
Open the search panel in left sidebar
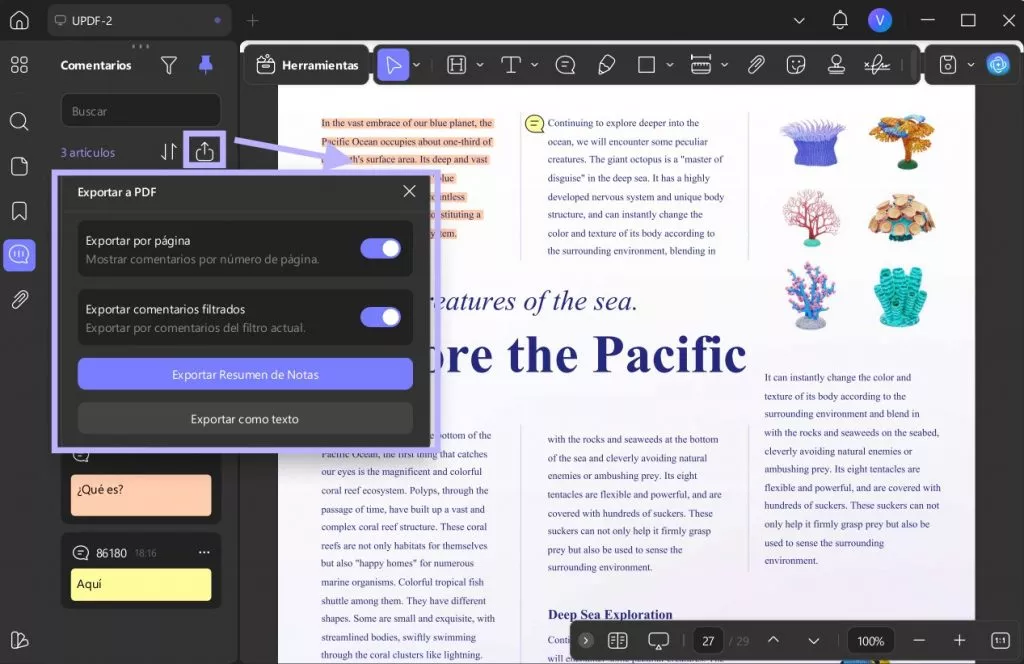(19, 121)
